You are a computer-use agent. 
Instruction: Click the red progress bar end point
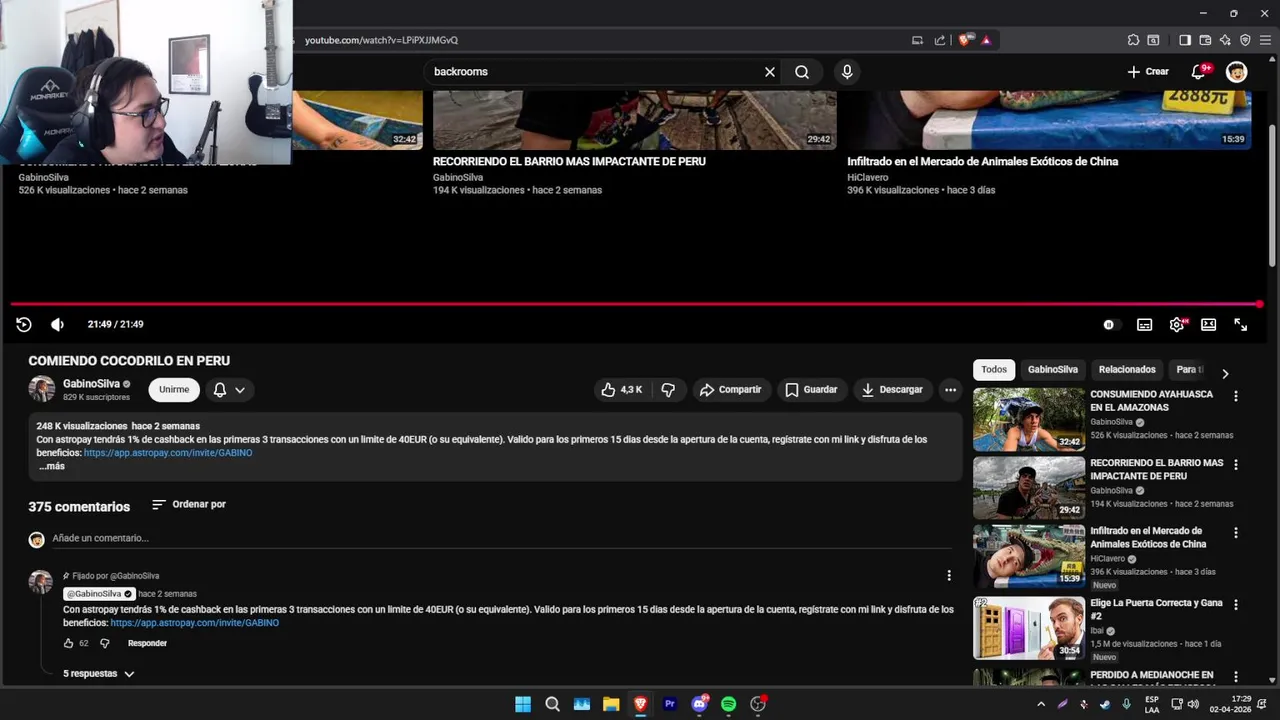pos(1259,304)
